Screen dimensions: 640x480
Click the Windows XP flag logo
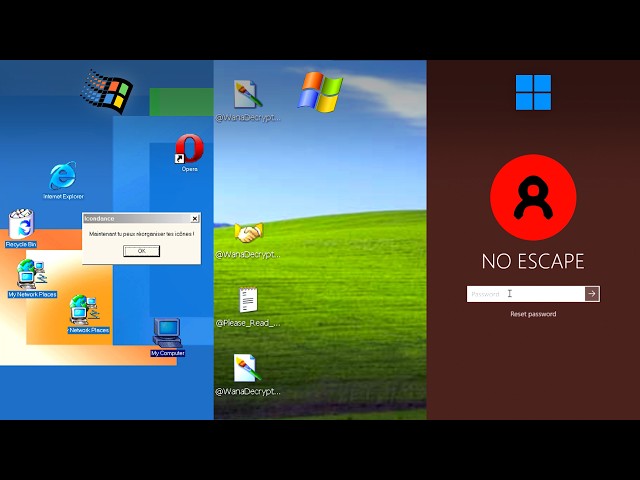click(x=320, y=91)
